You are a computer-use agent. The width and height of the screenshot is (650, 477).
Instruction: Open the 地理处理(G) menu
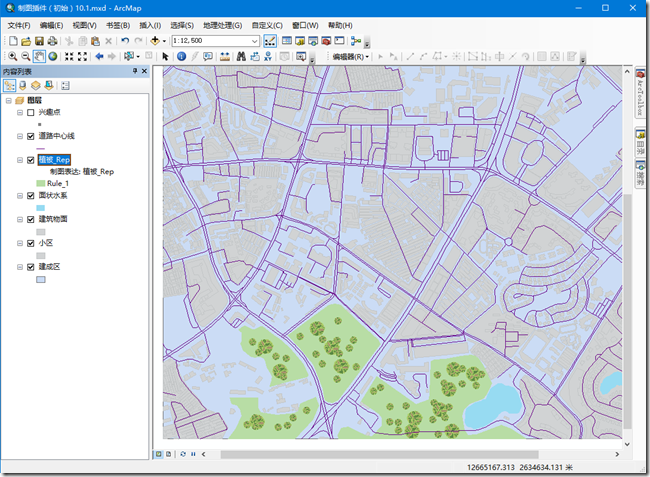pos(223,25)
